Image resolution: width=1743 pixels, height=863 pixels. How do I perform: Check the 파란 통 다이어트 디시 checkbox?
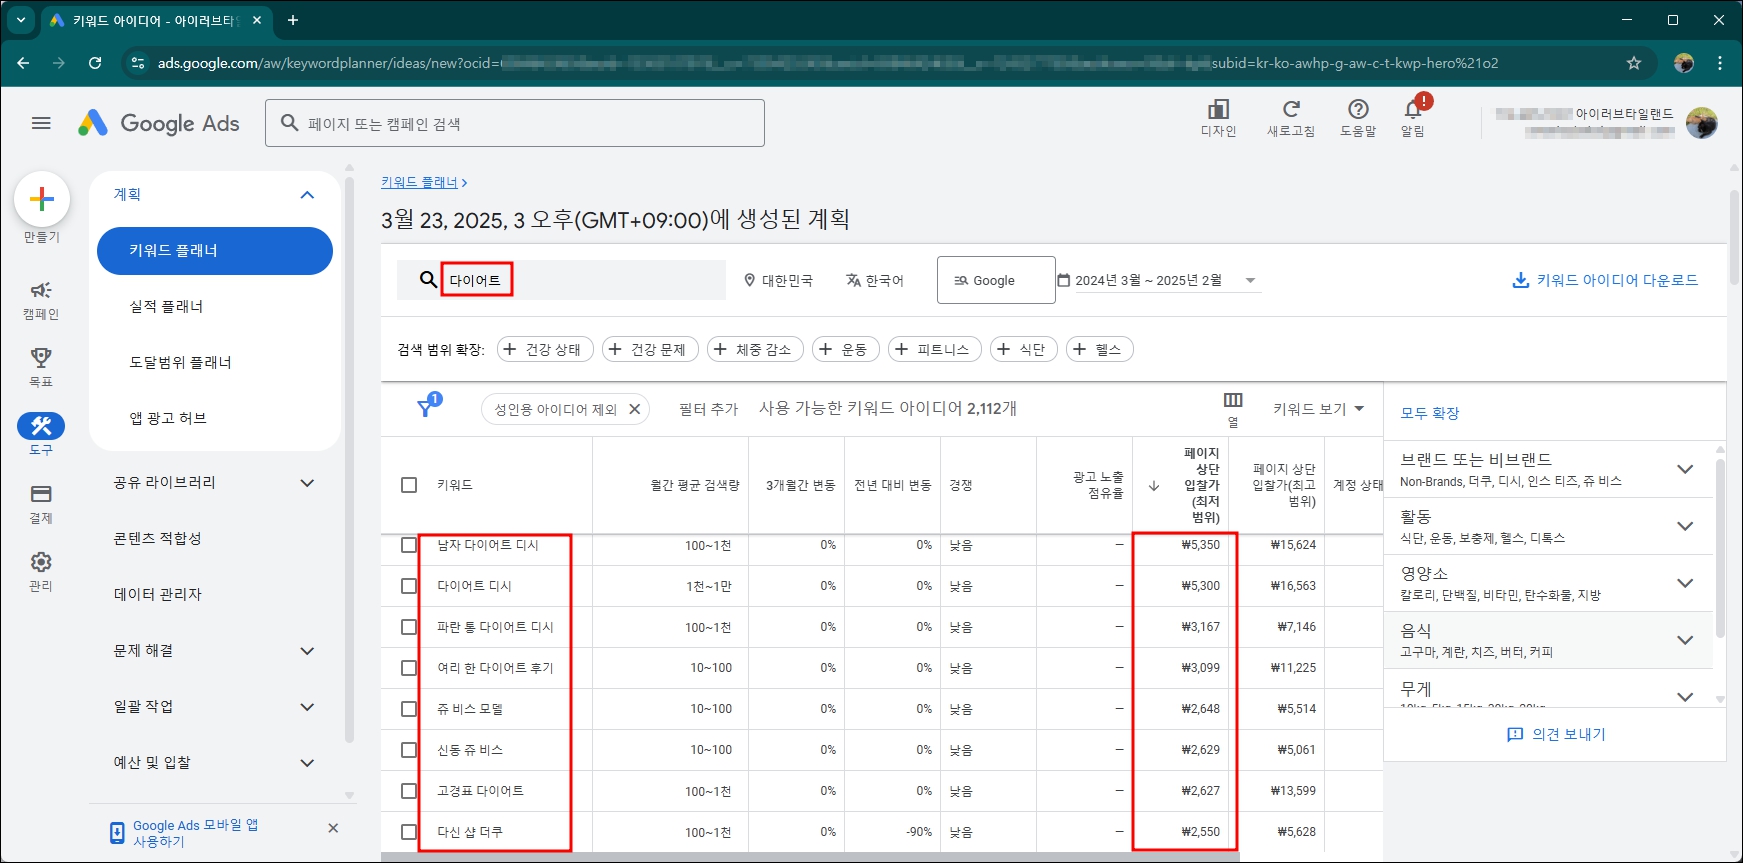[409, 627]
